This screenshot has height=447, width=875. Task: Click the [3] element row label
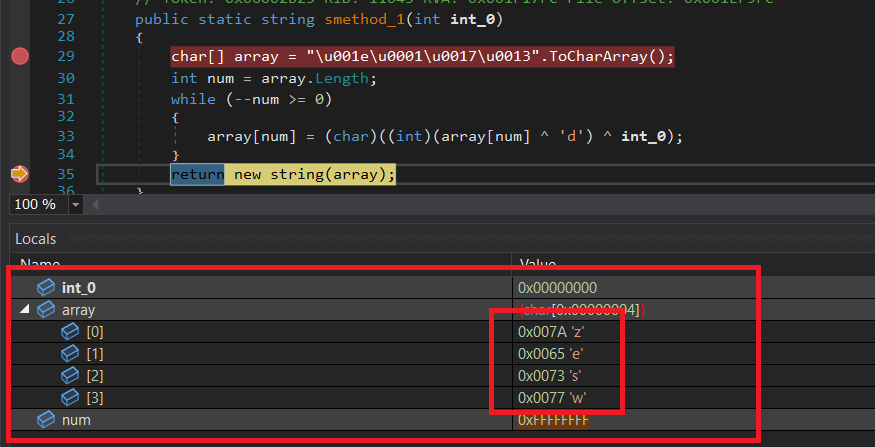[95, 398]
